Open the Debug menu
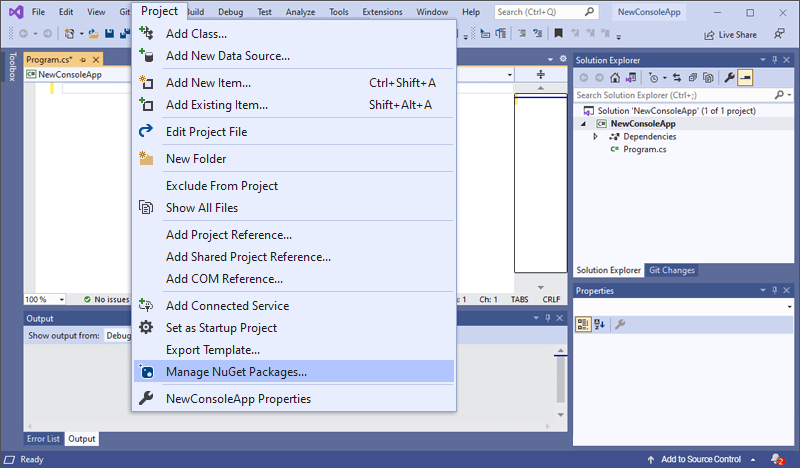 [x=230, y=11]
